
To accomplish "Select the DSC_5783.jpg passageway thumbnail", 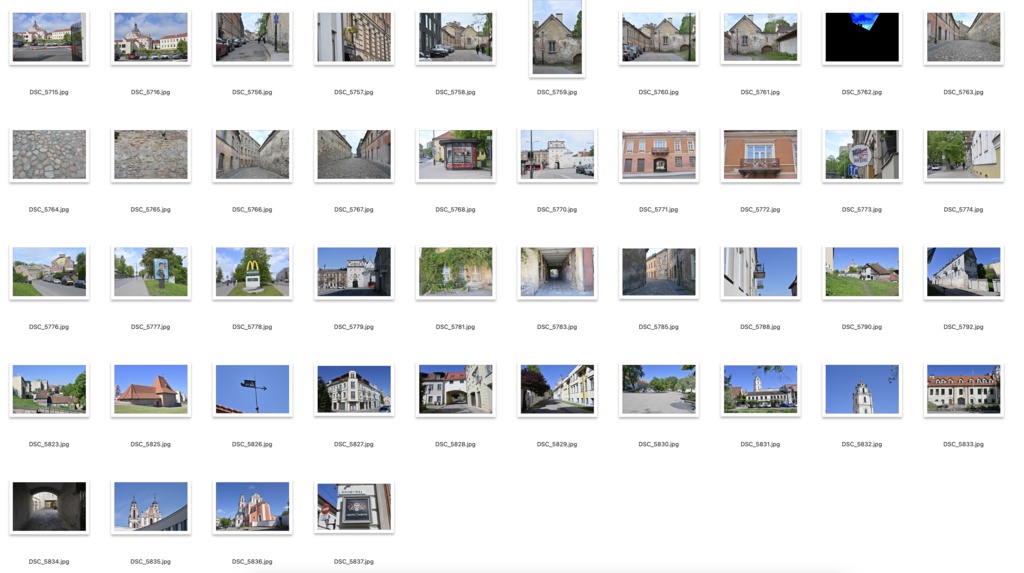I will pyautogui.click(x=557, y=272).
